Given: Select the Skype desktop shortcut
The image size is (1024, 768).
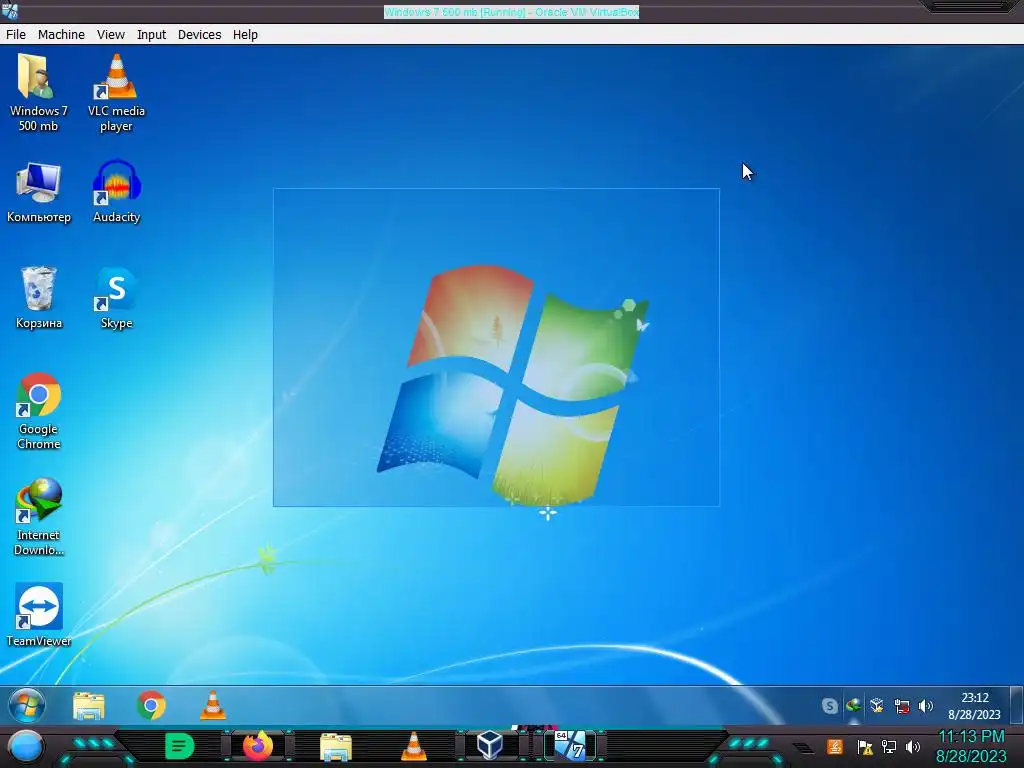Looking at the screenshot, I should (x=116, y=297).
